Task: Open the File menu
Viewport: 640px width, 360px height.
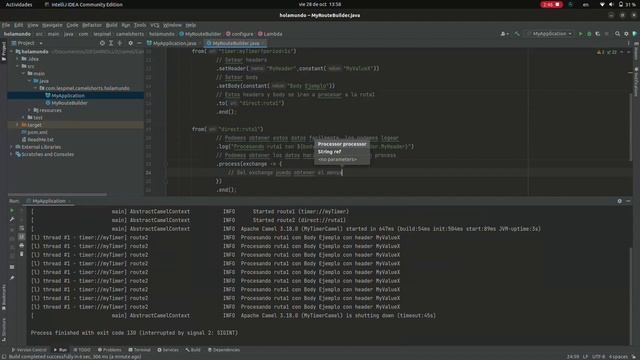Action: click(x=6, y=25)
